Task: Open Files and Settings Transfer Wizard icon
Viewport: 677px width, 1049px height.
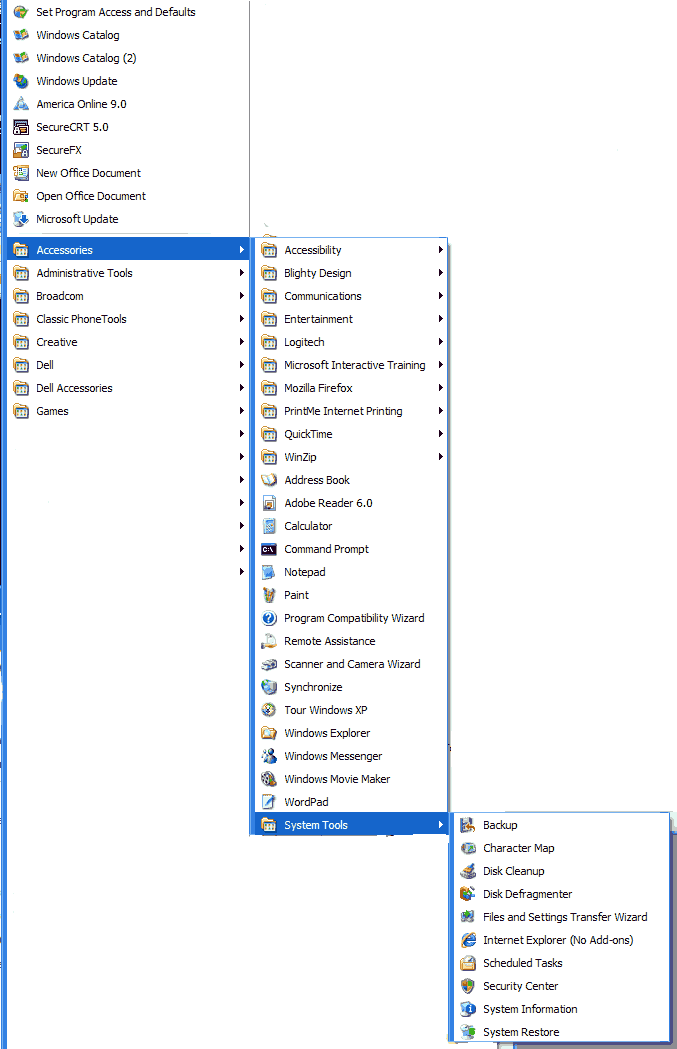Action: point(468,917)
